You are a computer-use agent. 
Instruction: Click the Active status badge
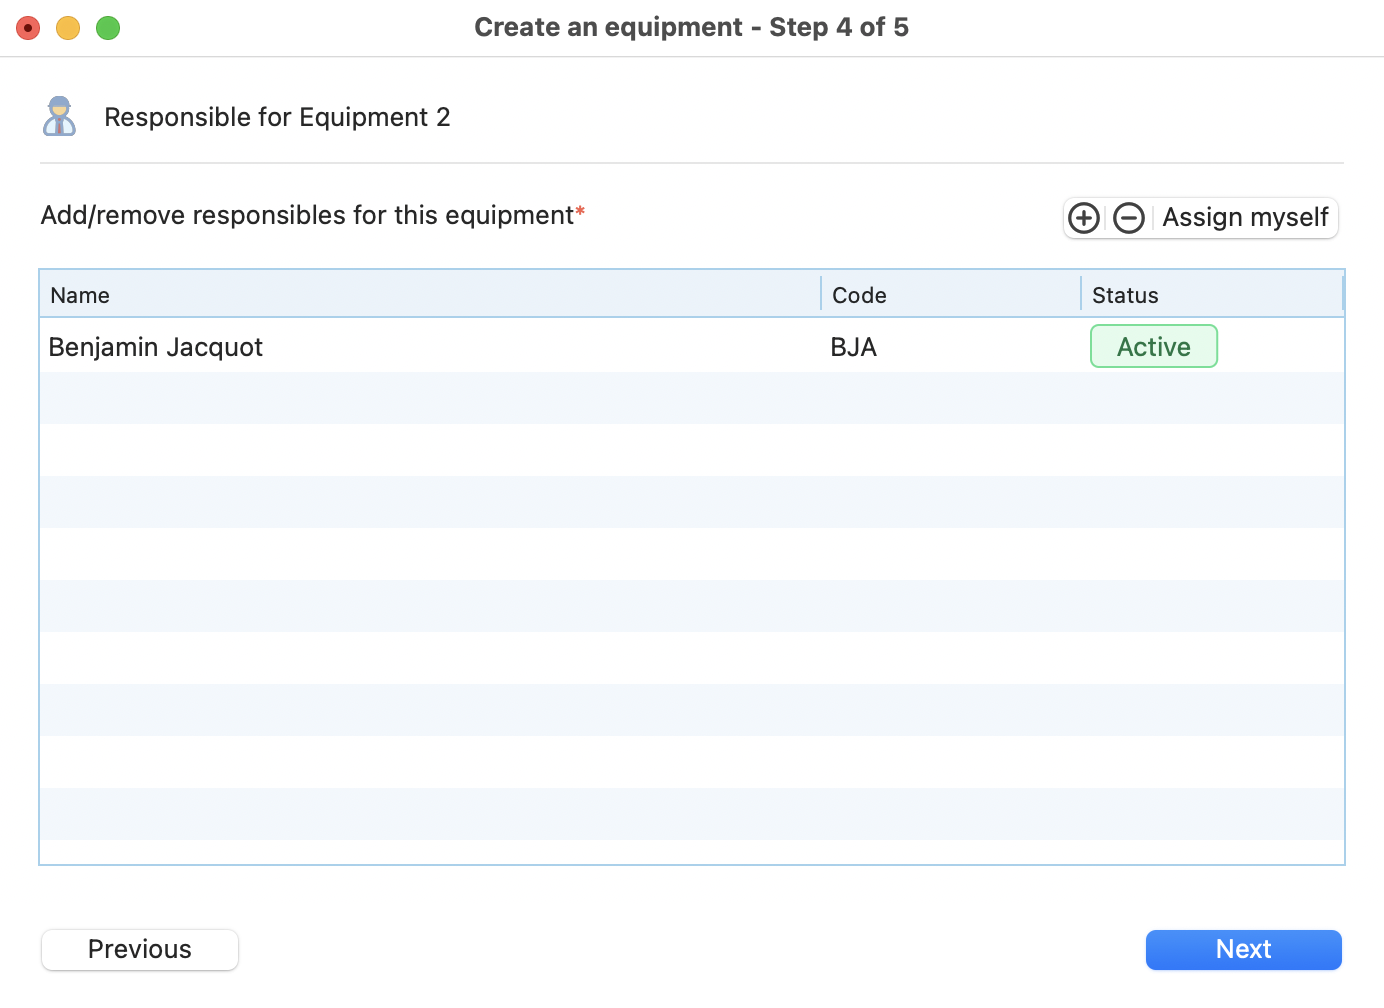click(1154, 346)
